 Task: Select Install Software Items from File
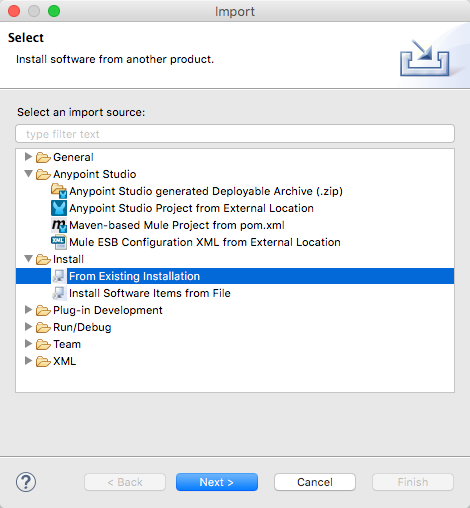150,293
